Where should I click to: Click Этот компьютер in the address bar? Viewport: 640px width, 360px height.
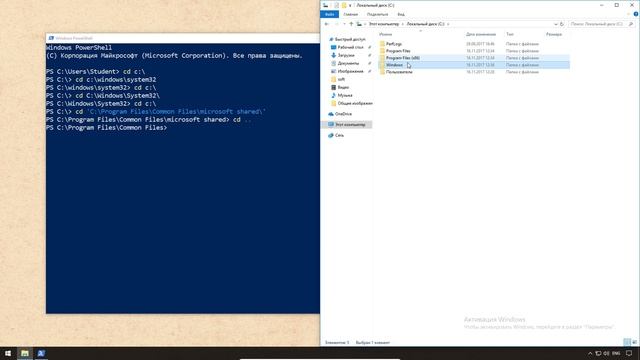[x=384, y=24]
